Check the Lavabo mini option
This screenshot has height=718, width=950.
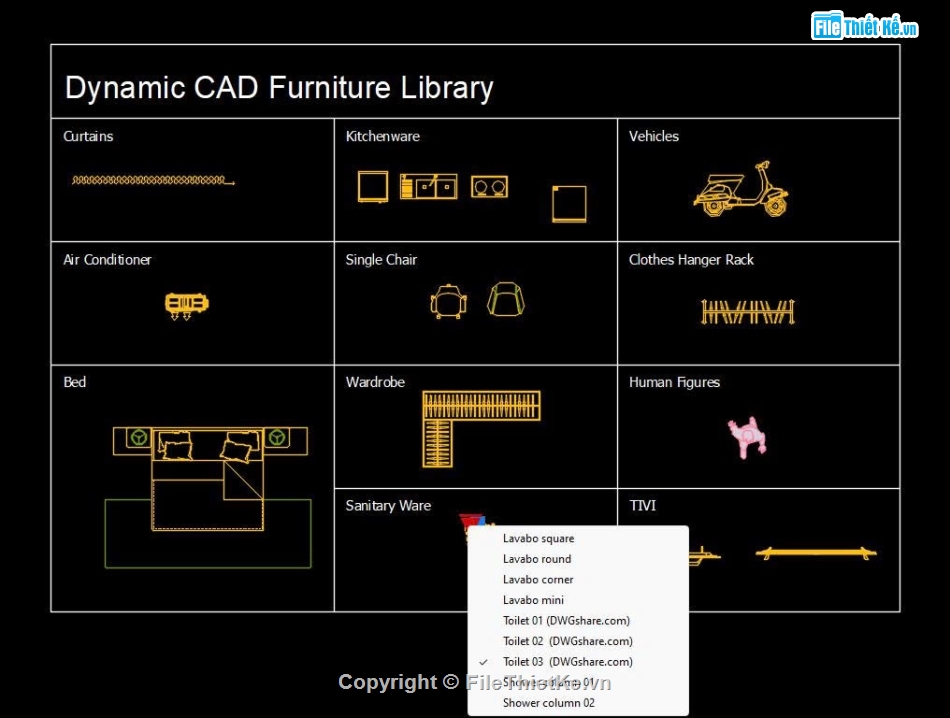click(x=533, y=599)
